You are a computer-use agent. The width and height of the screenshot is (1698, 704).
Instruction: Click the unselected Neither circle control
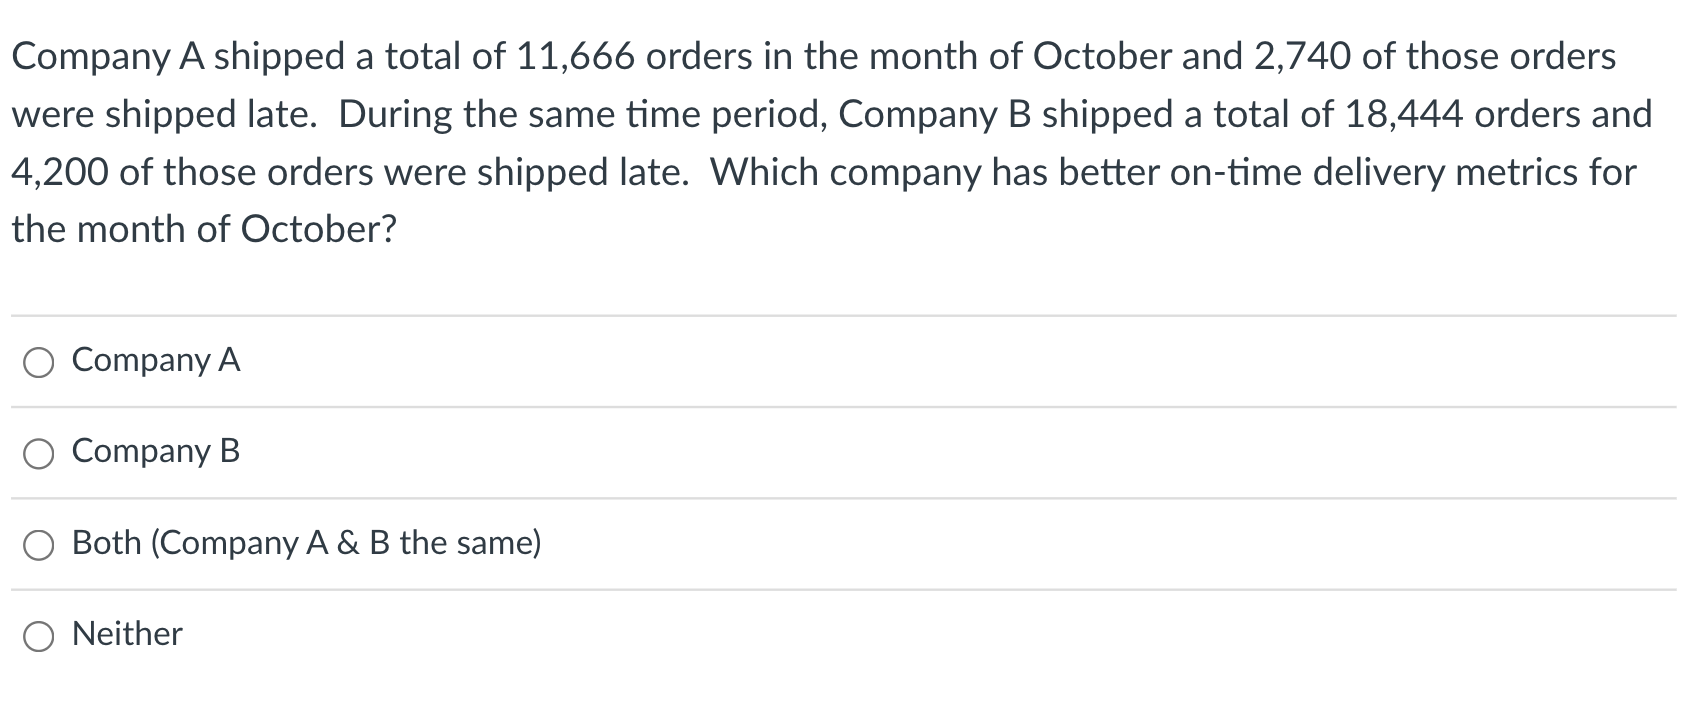38,635
